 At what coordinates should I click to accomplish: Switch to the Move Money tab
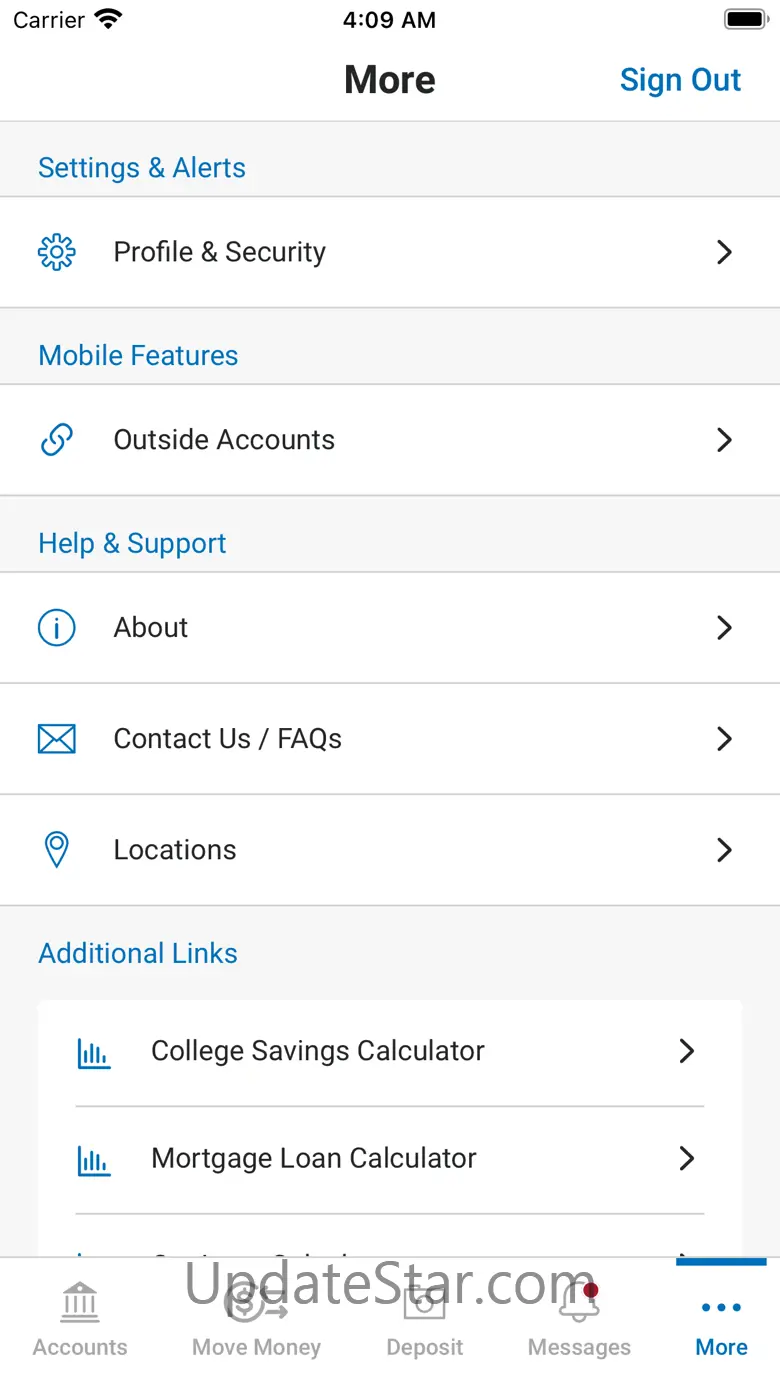tap(256, 1320)
